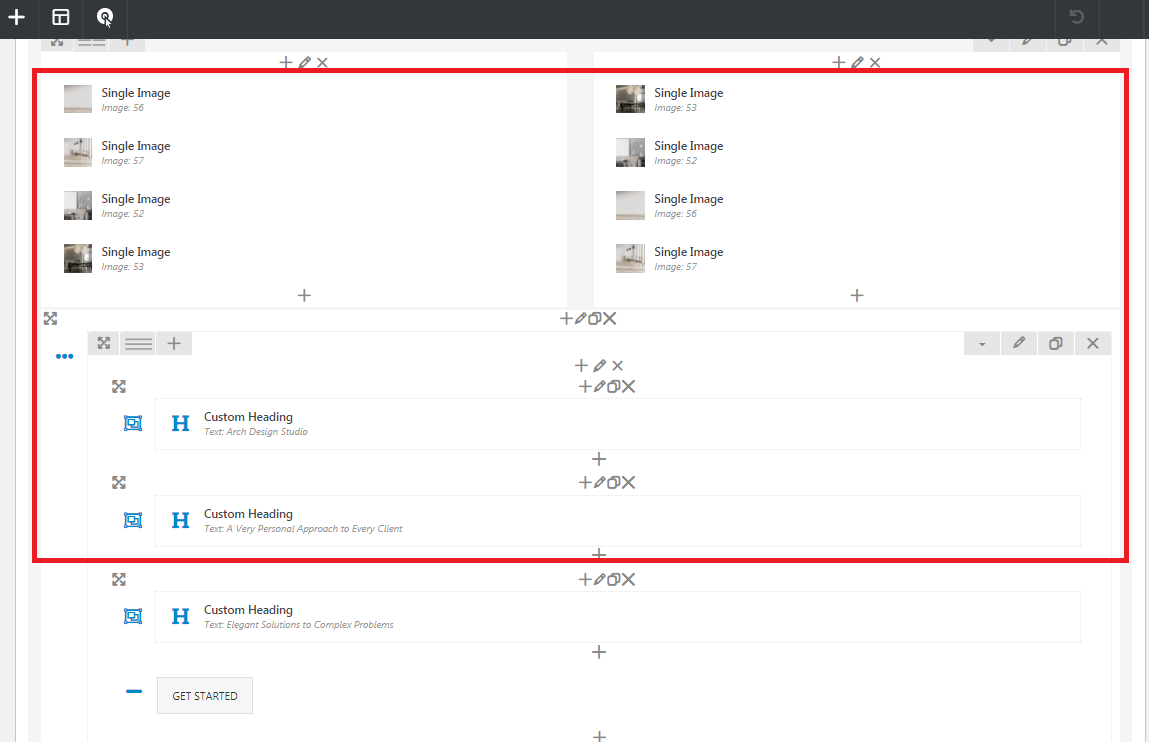Click thumbnail of Image 56 in left column
Image resolution: width=1149 pixels, height=742 pixels.
pyautogui.click(x=78, y=99)
